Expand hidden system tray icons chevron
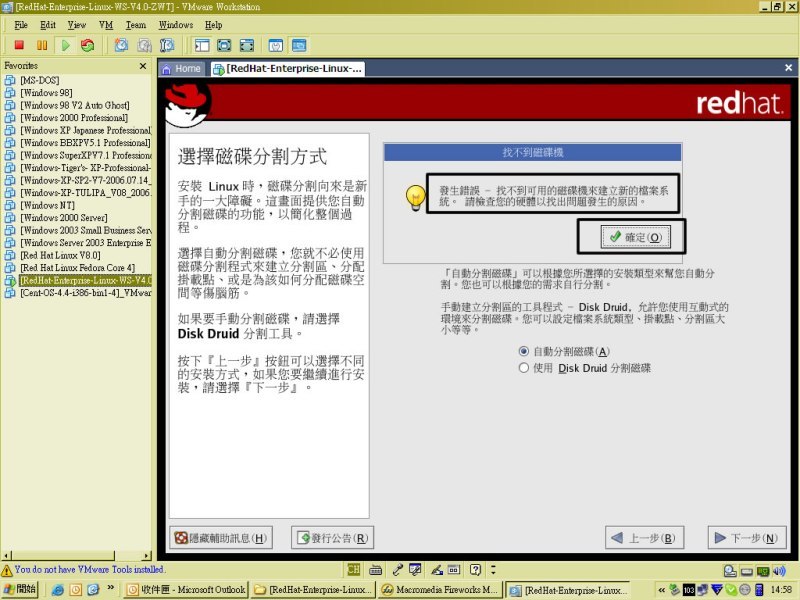 pos(662,590)
